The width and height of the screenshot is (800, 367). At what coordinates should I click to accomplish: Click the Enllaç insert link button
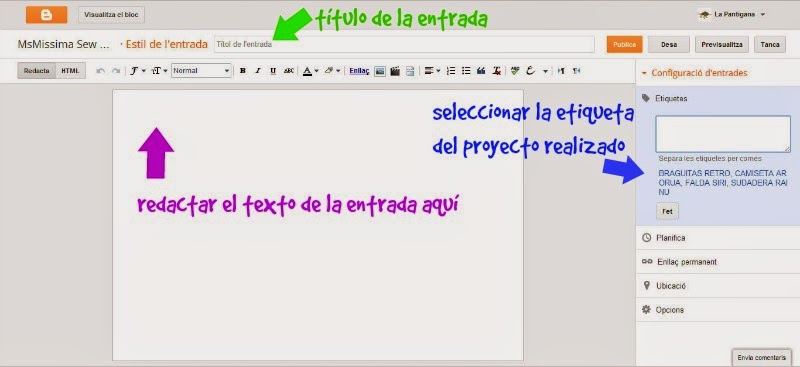coord(359,71)
